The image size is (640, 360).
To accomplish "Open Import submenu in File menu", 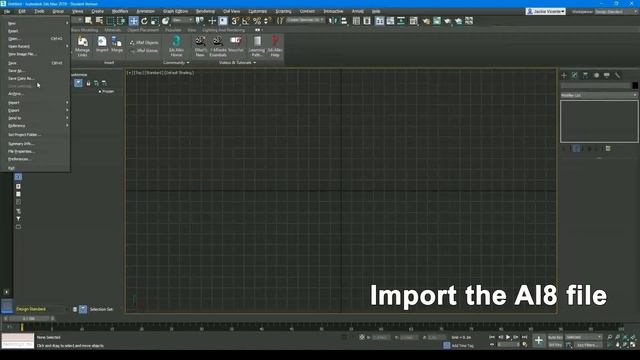I will tap(36, 102).
